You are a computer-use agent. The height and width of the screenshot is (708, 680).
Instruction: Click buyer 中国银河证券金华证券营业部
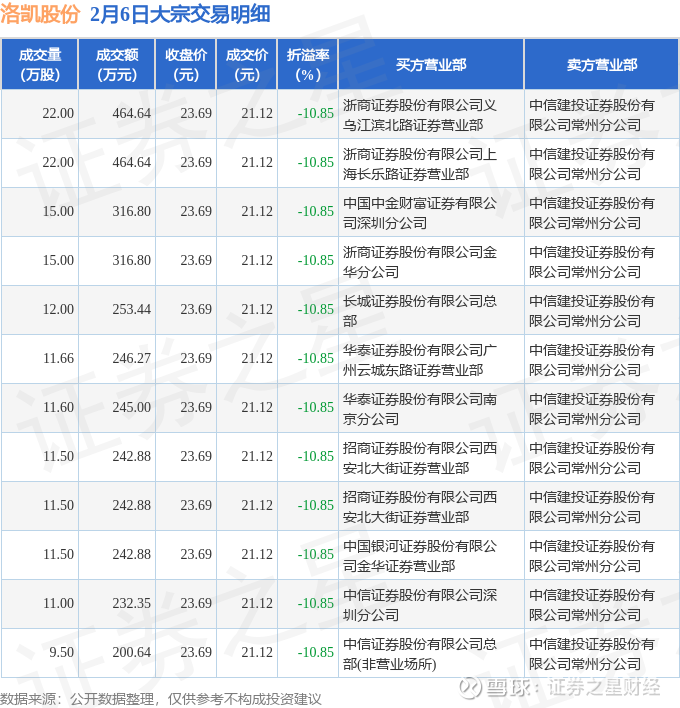420,556
